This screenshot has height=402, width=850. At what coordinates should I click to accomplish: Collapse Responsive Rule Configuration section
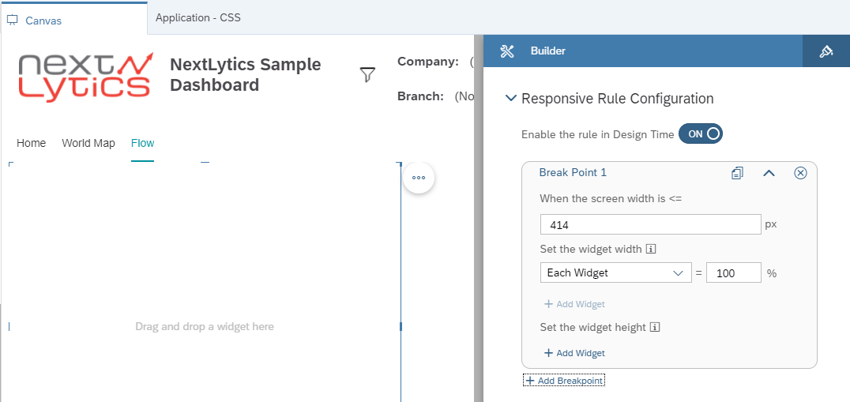pos(511,99)
